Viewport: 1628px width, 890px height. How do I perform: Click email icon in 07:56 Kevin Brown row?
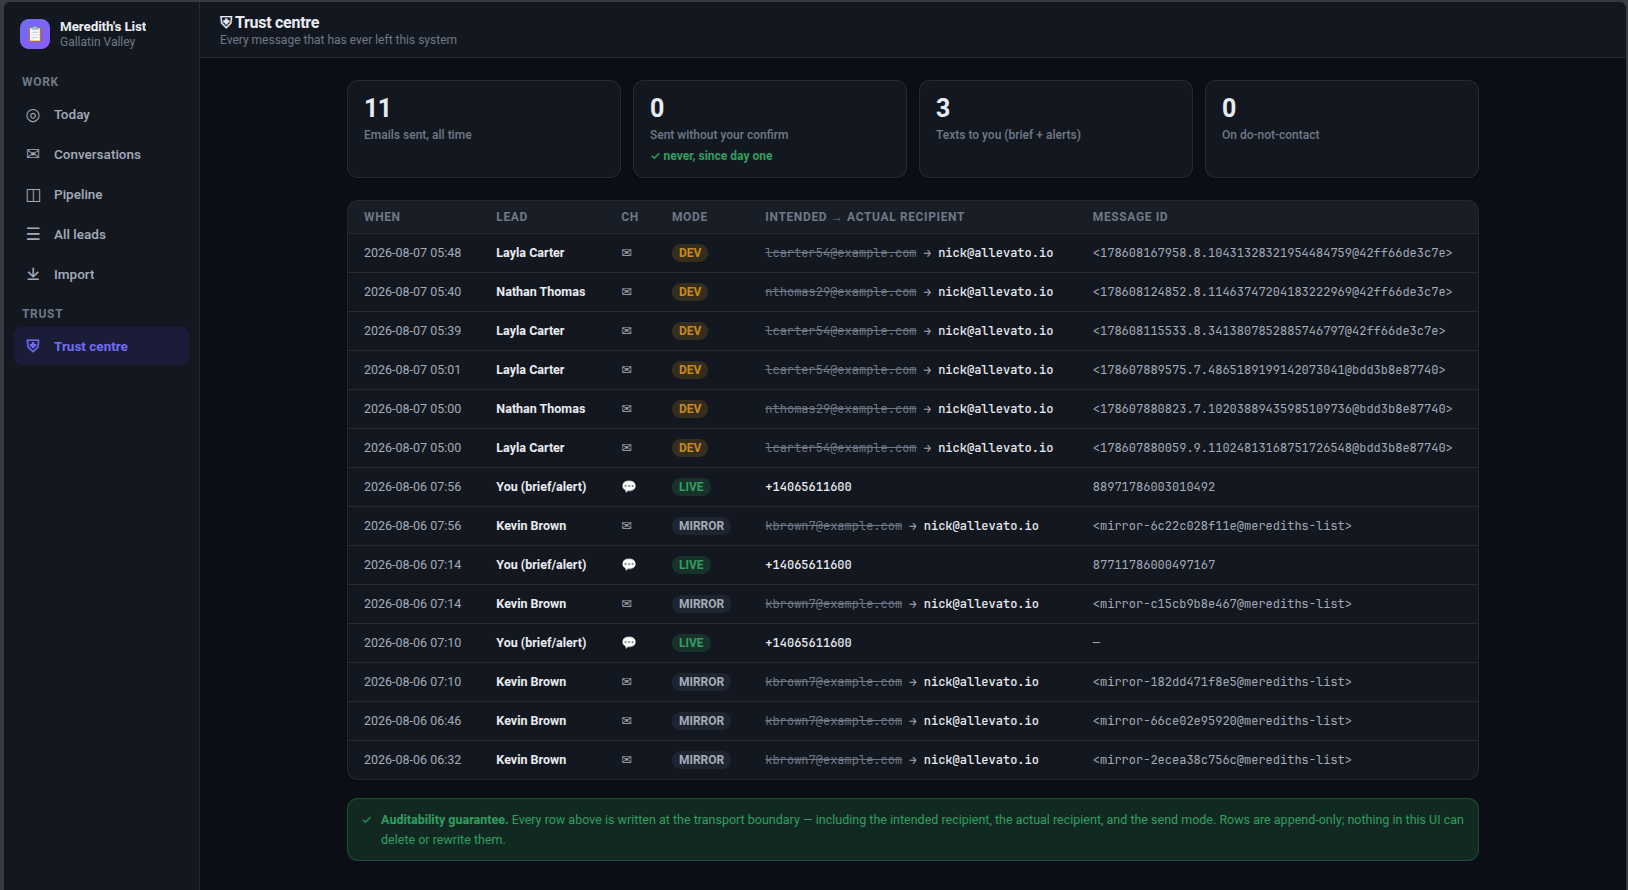[x=627, y=526]
